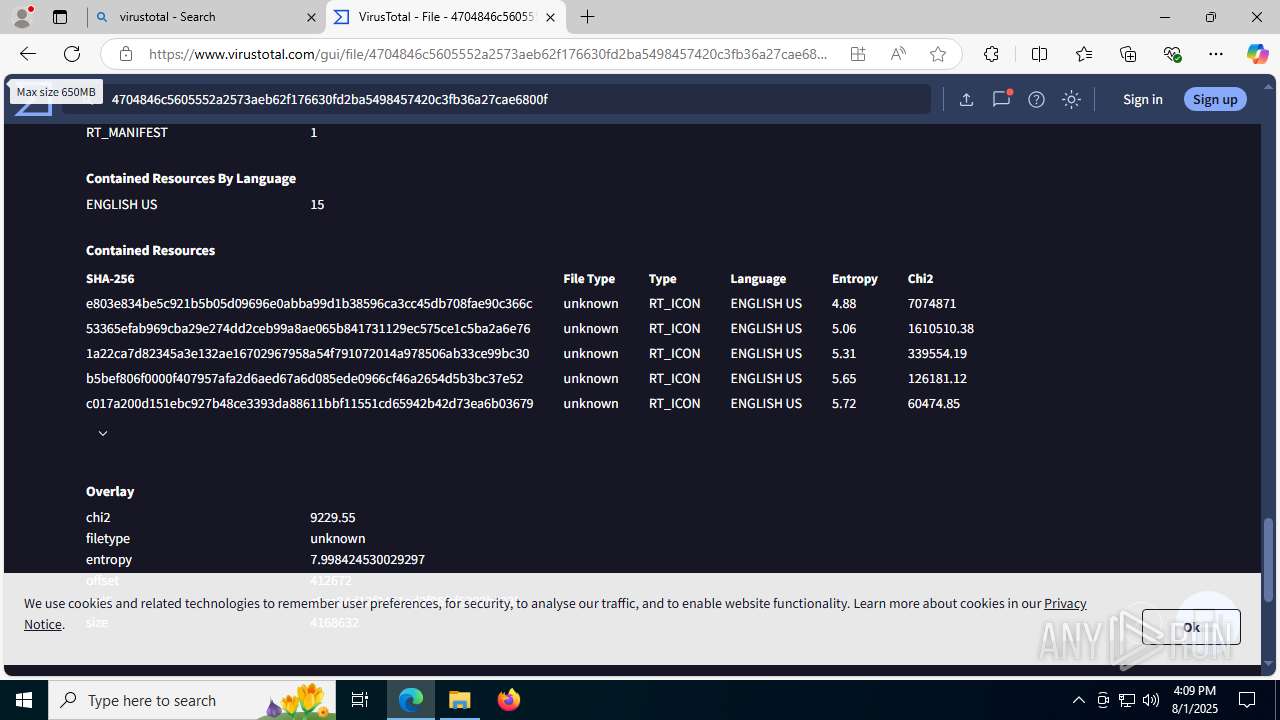Open Browser essentials icon
This screenshot has width=1280, height=720.
(x=1172, y=54)
